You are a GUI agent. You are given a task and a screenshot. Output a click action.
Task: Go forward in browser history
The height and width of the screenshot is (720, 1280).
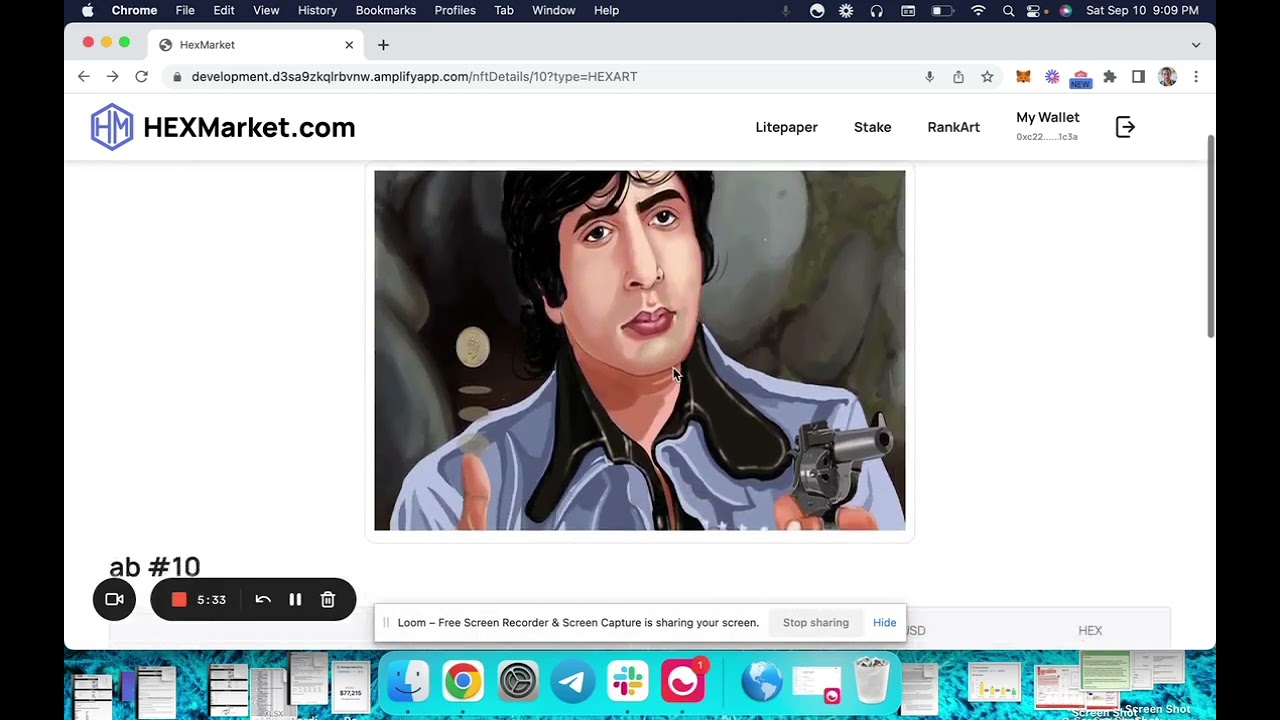[x=112, y=76]
